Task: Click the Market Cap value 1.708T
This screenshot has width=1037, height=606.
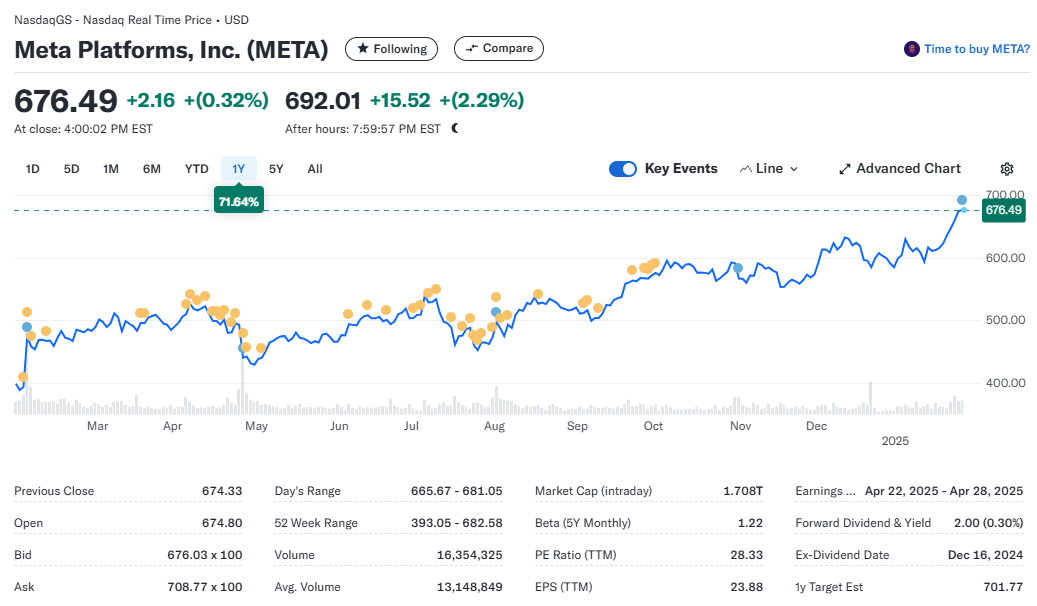Action: point(743,491)
